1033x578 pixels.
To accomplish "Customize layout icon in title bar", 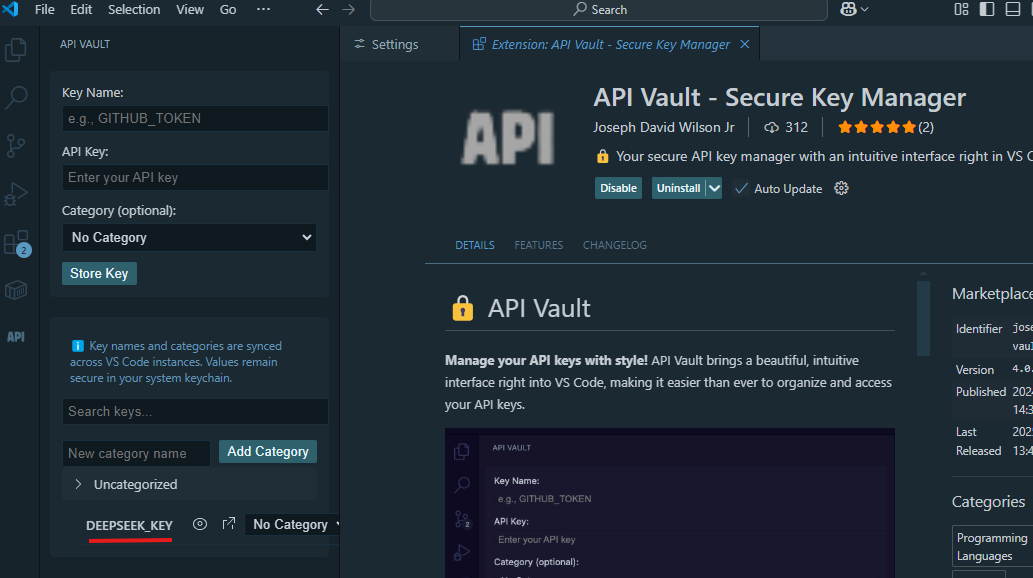I will pyautogui.click(x=962, y=9).
